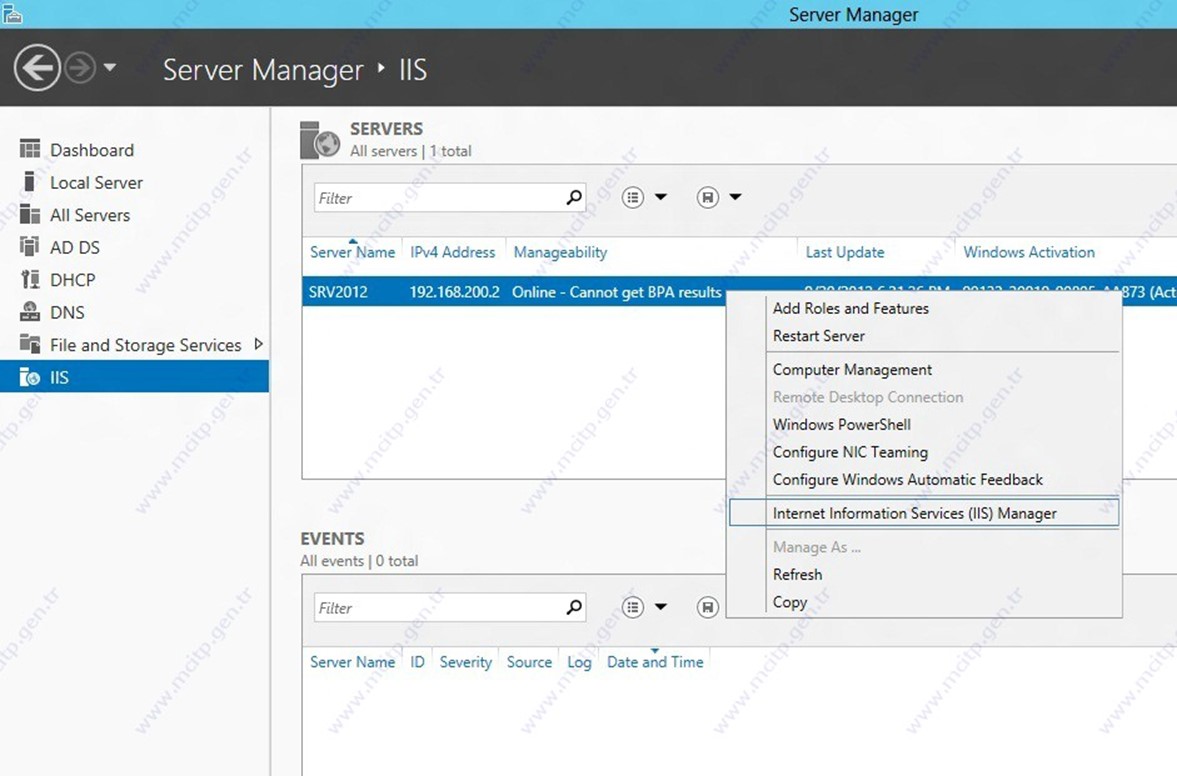1177x776 pixels.
Task: Click the Server Manager title bar icon
Action: 13,14
